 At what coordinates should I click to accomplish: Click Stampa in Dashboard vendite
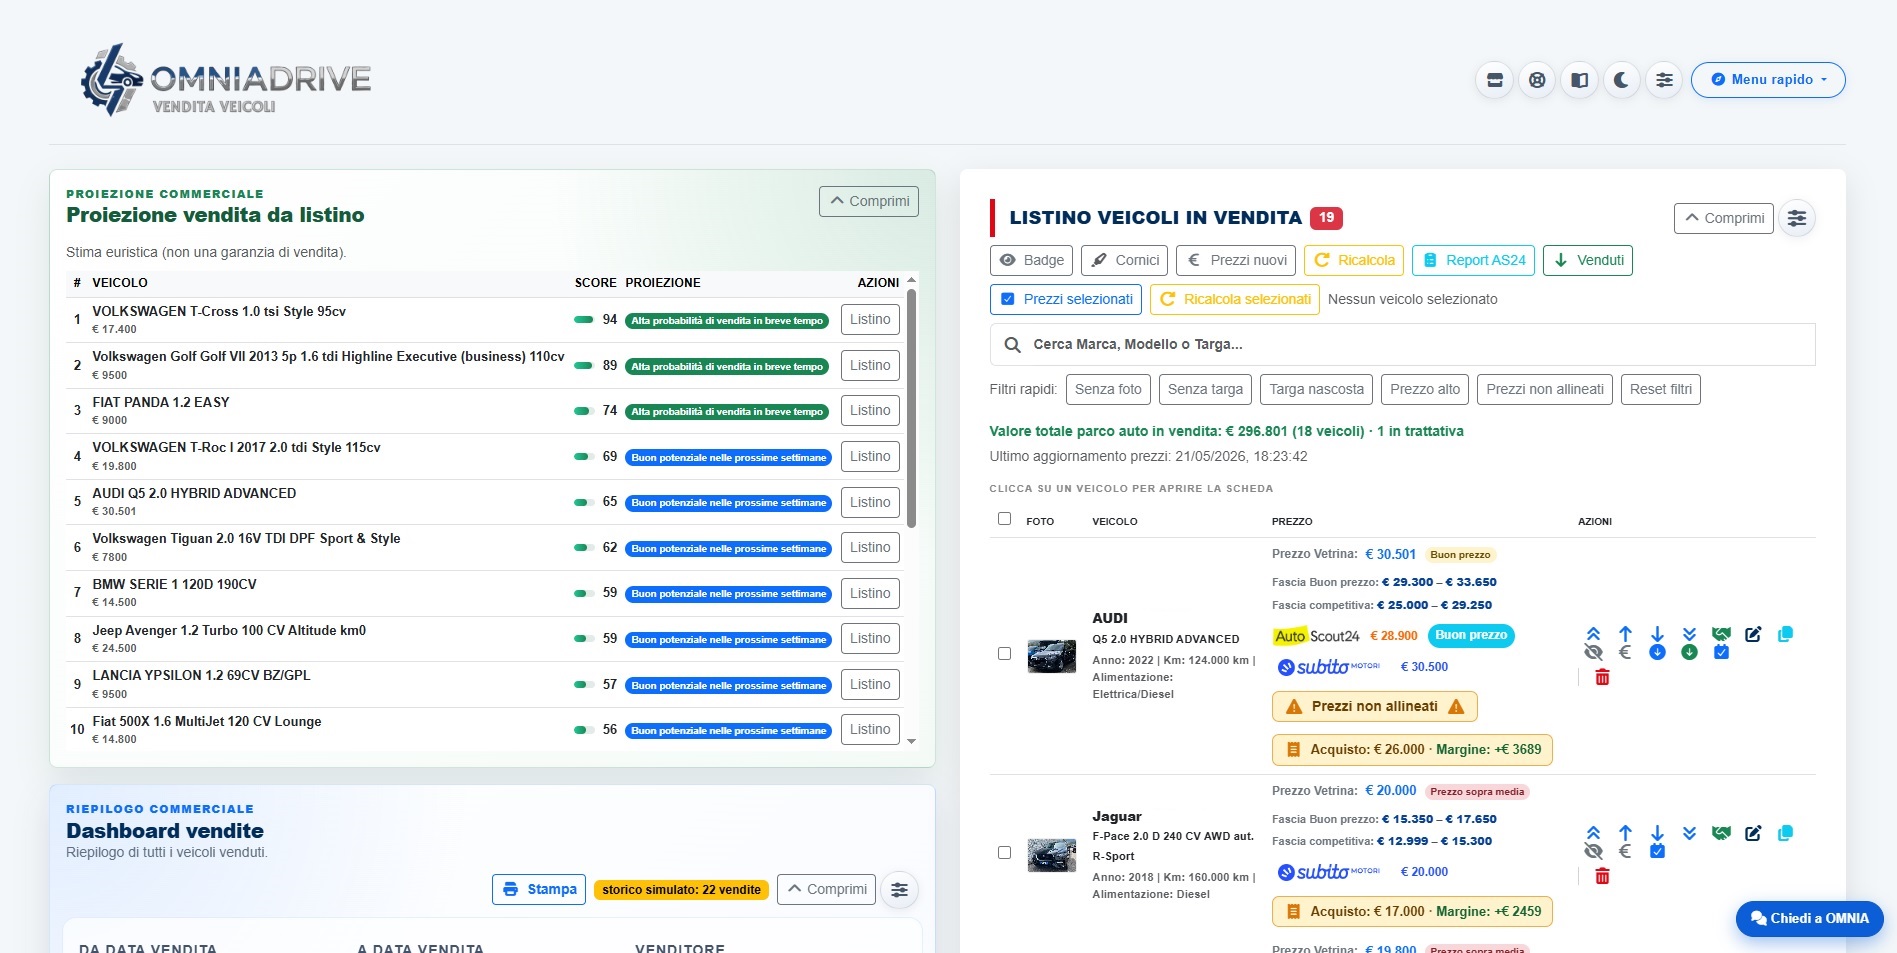539,889
